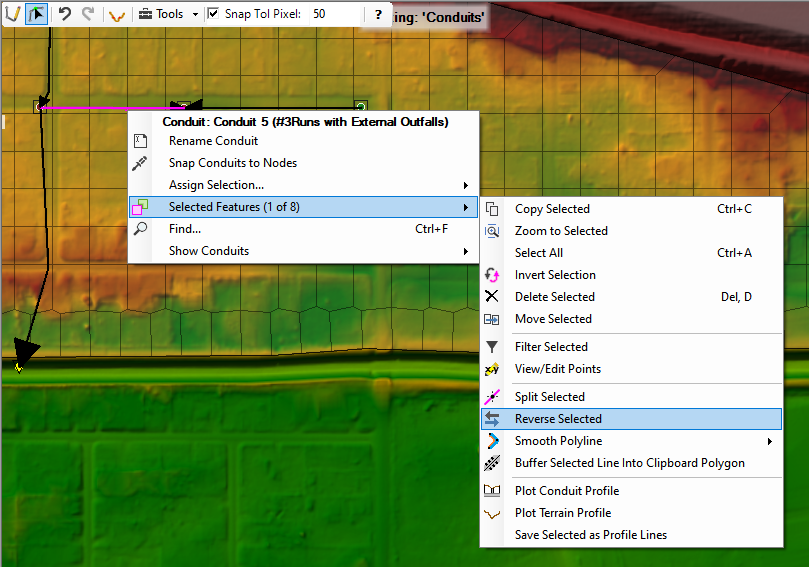Click the terrain profile icon in the toolbar
The image size is (809, 567).
[x=117, y=15]
